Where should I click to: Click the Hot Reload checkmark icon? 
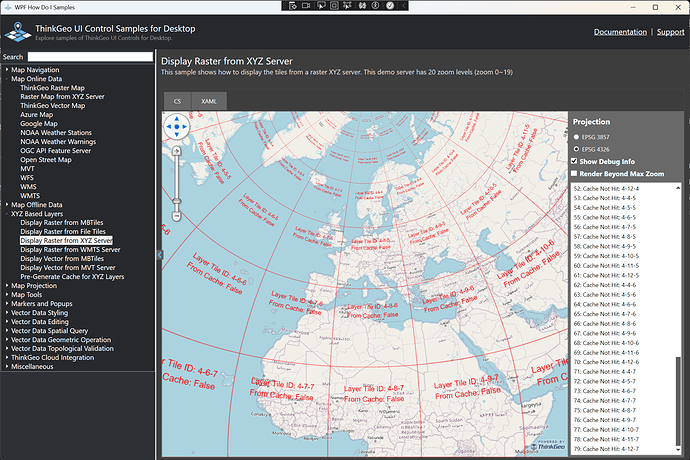tap(390, 6)
